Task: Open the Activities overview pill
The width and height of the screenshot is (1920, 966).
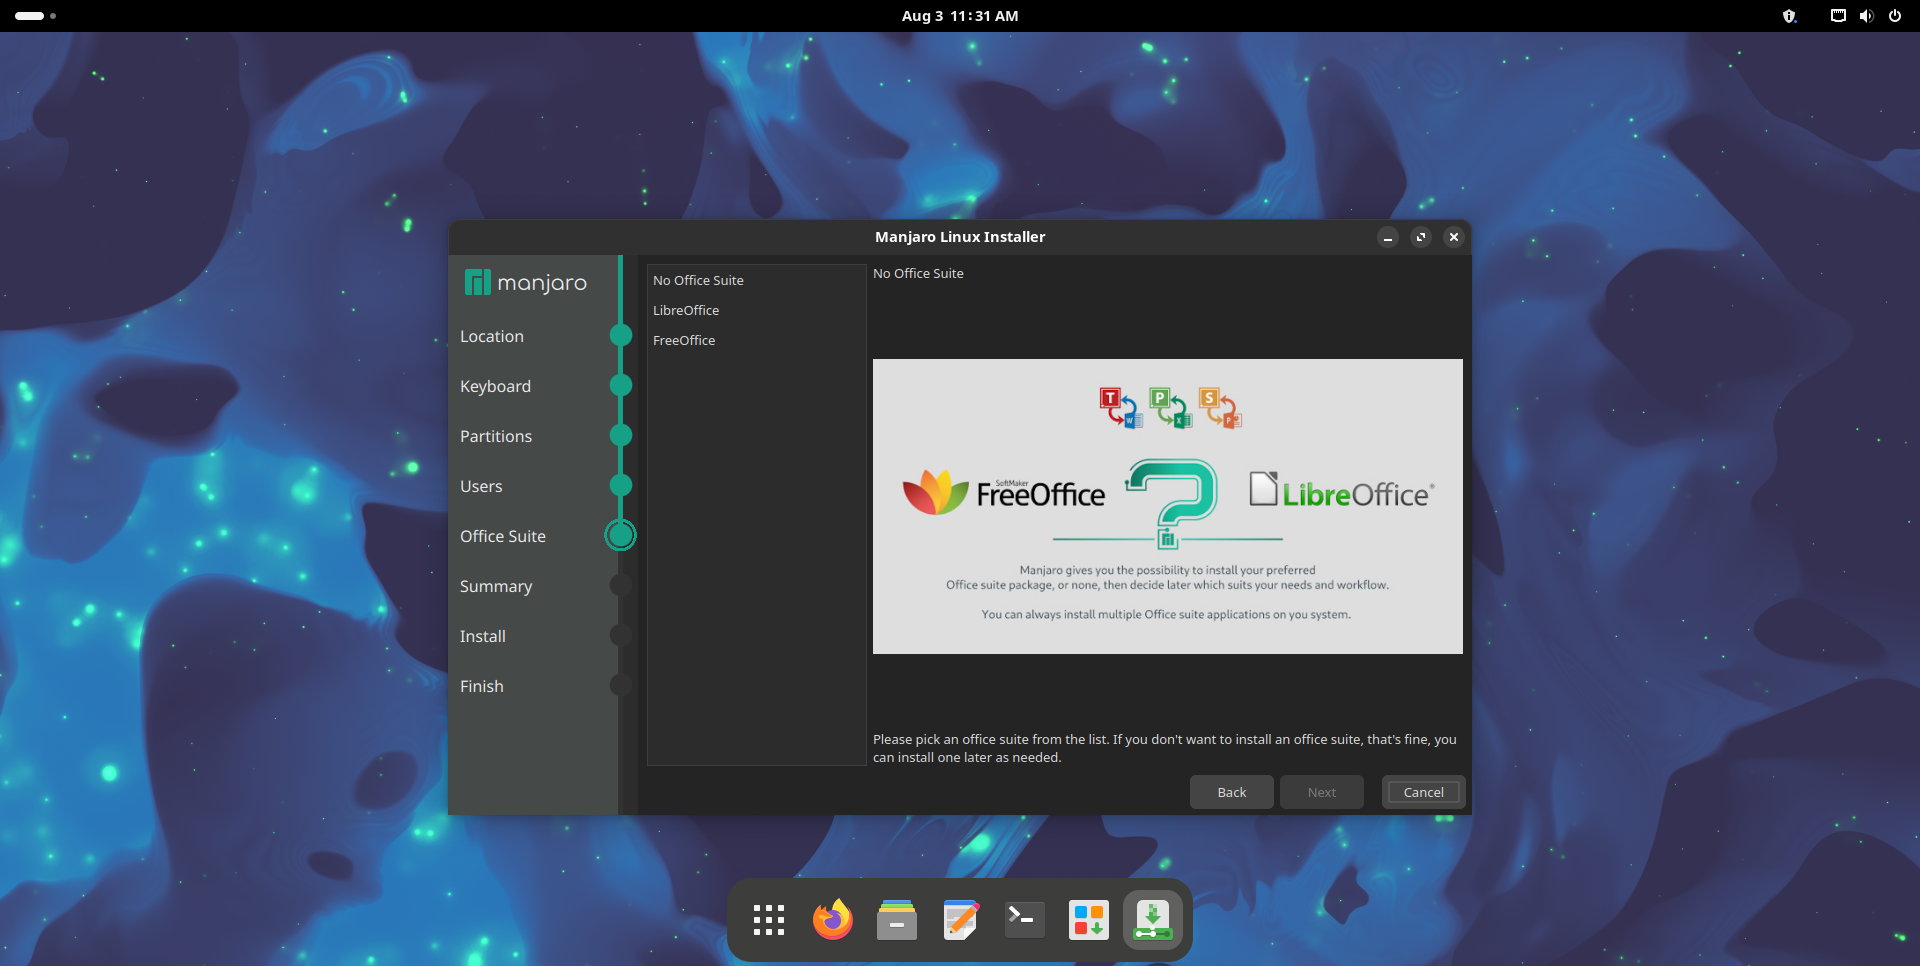Action: 35,16
